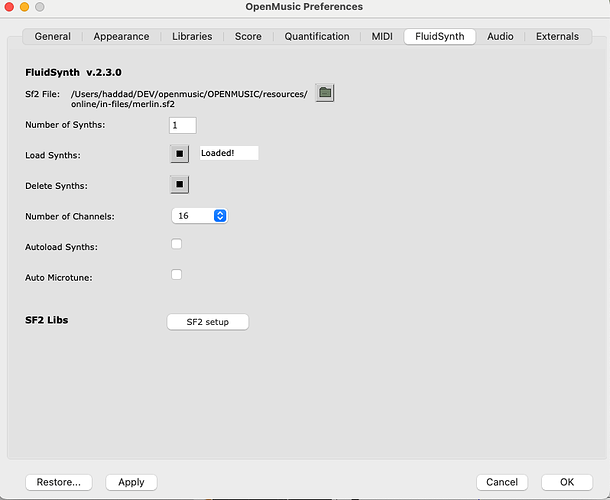Confirm with the OK button

tap(567, 481)
